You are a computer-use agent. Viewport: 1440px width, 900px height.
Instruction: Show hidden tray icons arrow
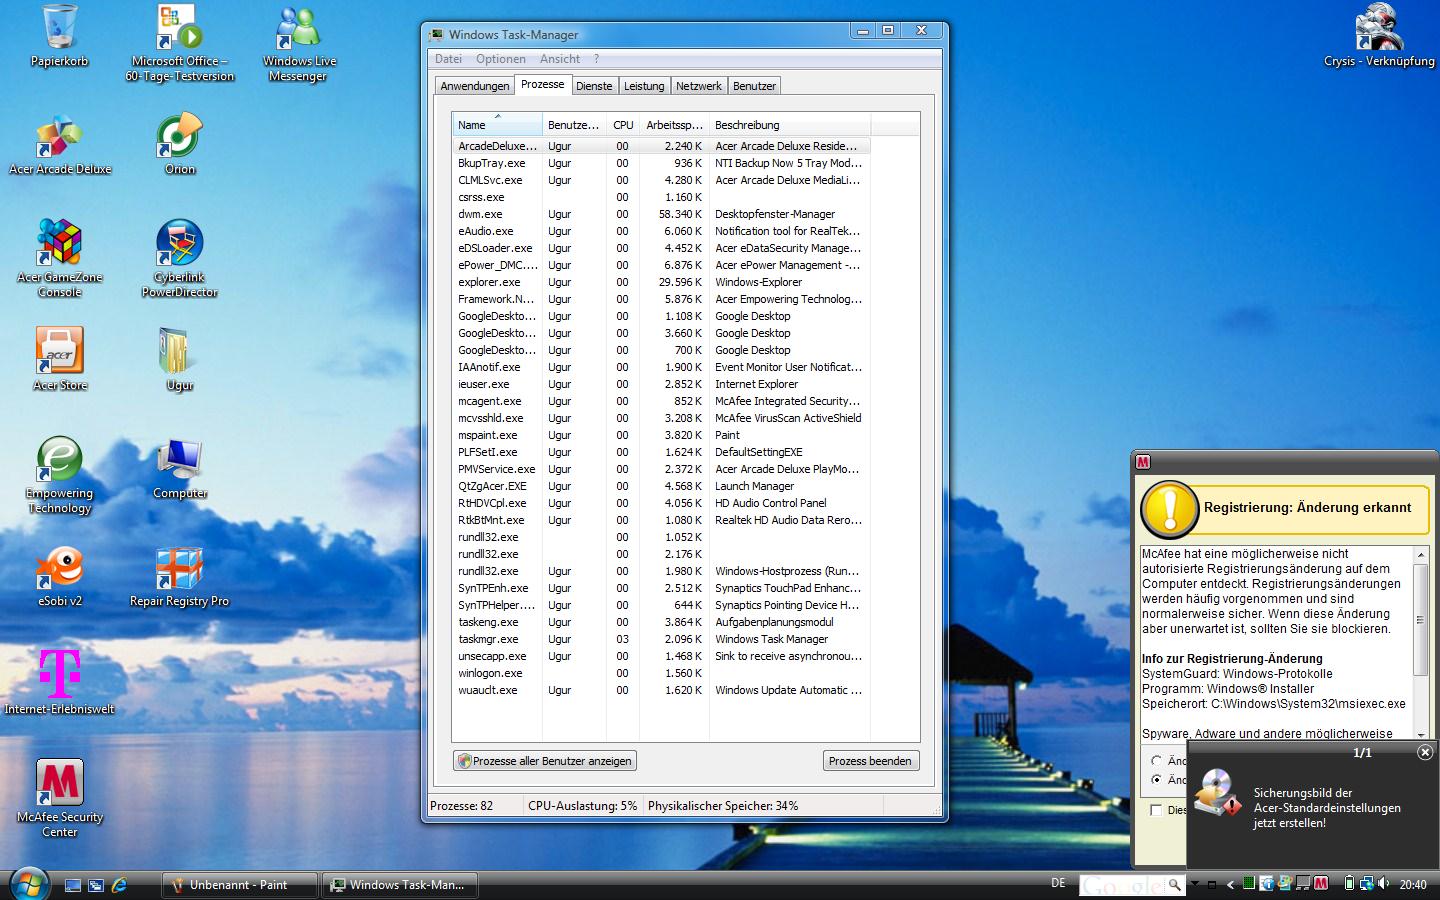click(1230, 884)
